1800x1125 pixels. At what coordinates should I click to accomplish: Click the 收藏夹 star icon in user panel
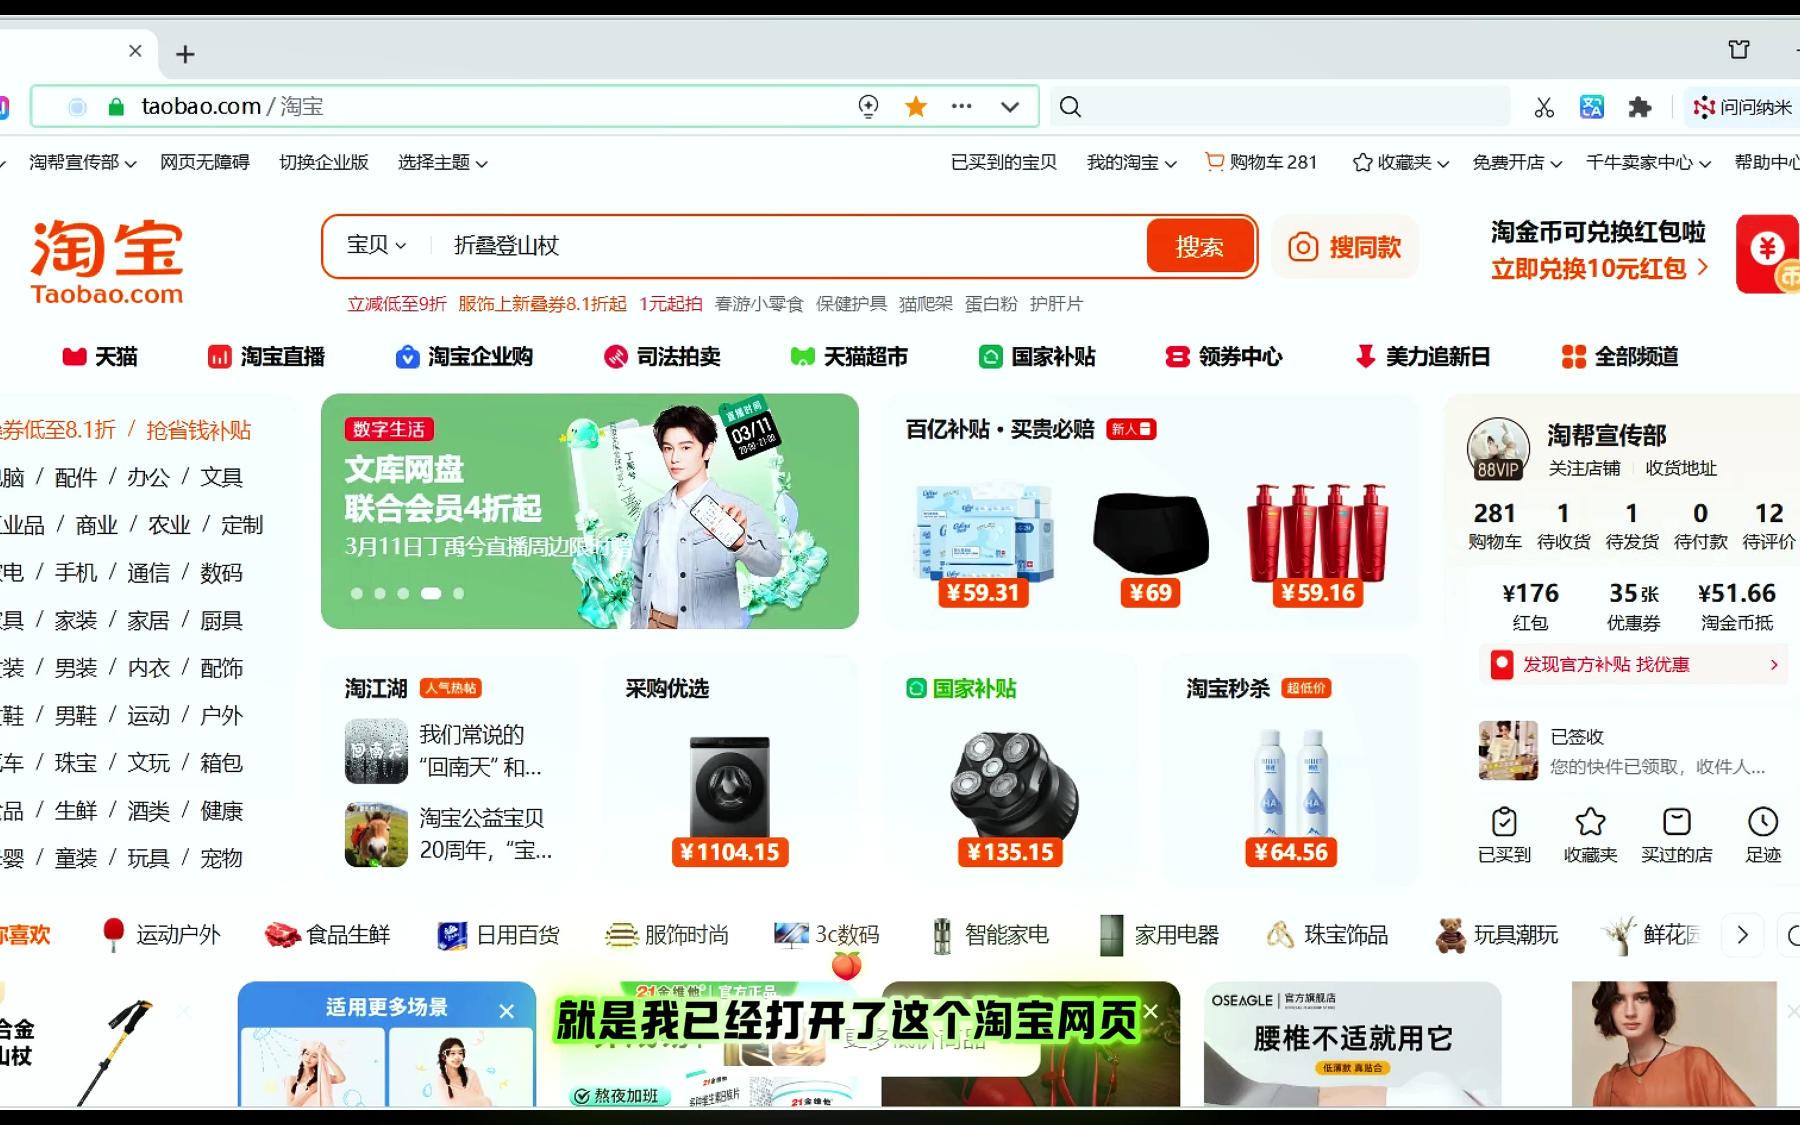pyautogui.click(x=1590, y=823)
